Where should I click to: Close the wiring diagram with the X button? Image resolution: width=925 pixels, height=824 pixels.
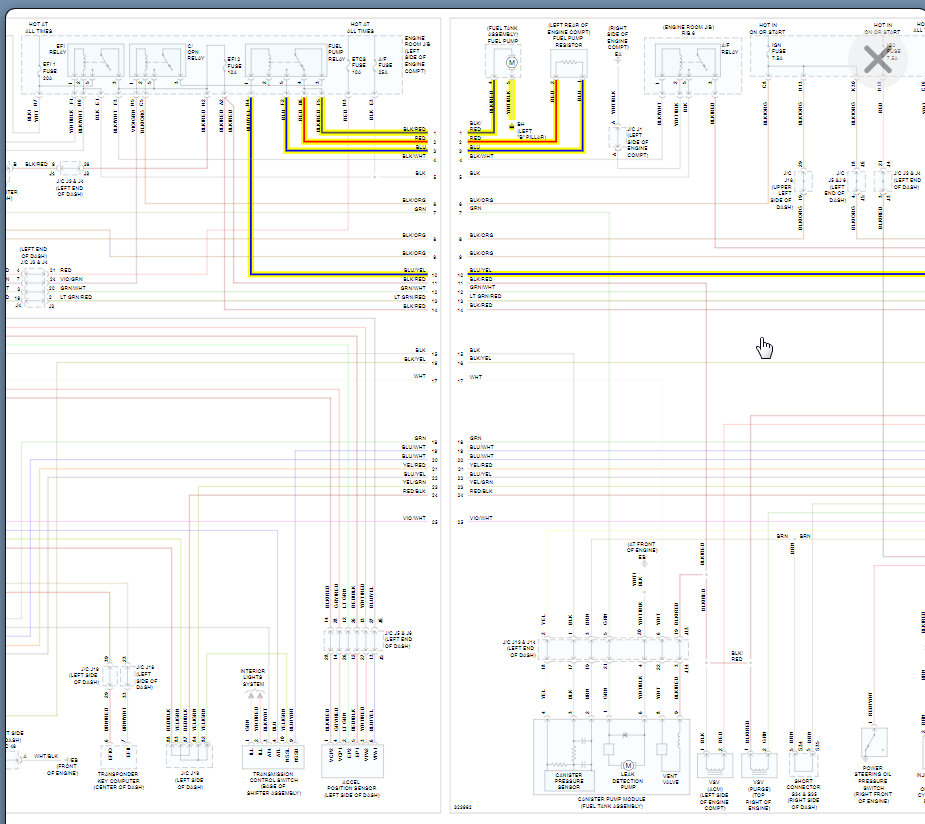877,60
